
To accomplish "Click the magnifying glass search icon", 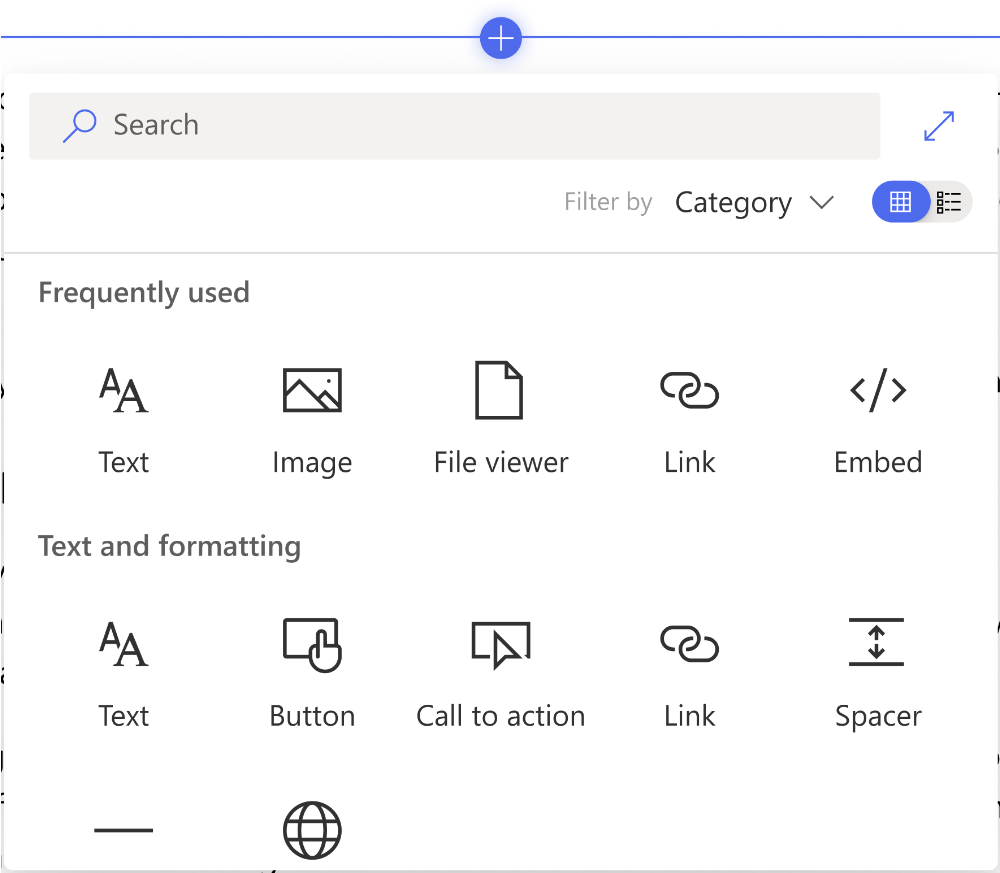I will tap(79, 126).
